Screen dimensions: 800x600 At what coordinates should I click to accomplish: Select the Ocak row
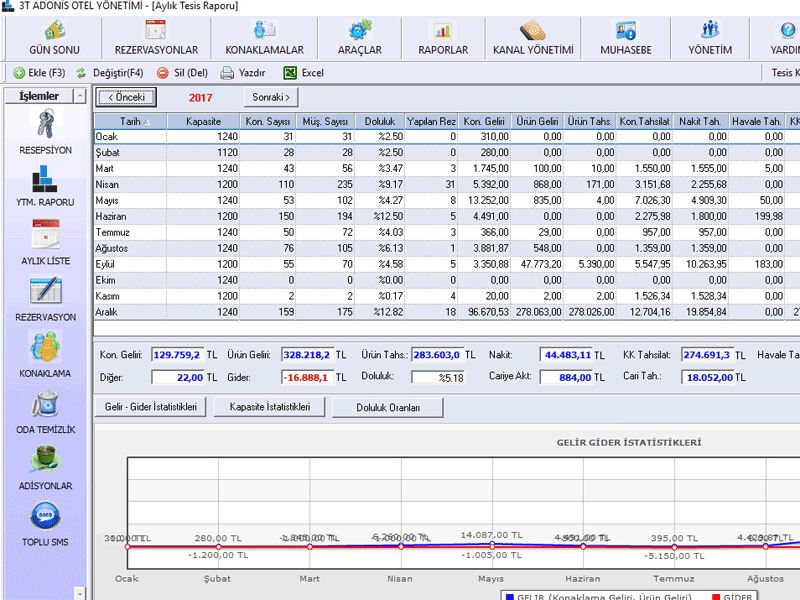pos(447,137)
